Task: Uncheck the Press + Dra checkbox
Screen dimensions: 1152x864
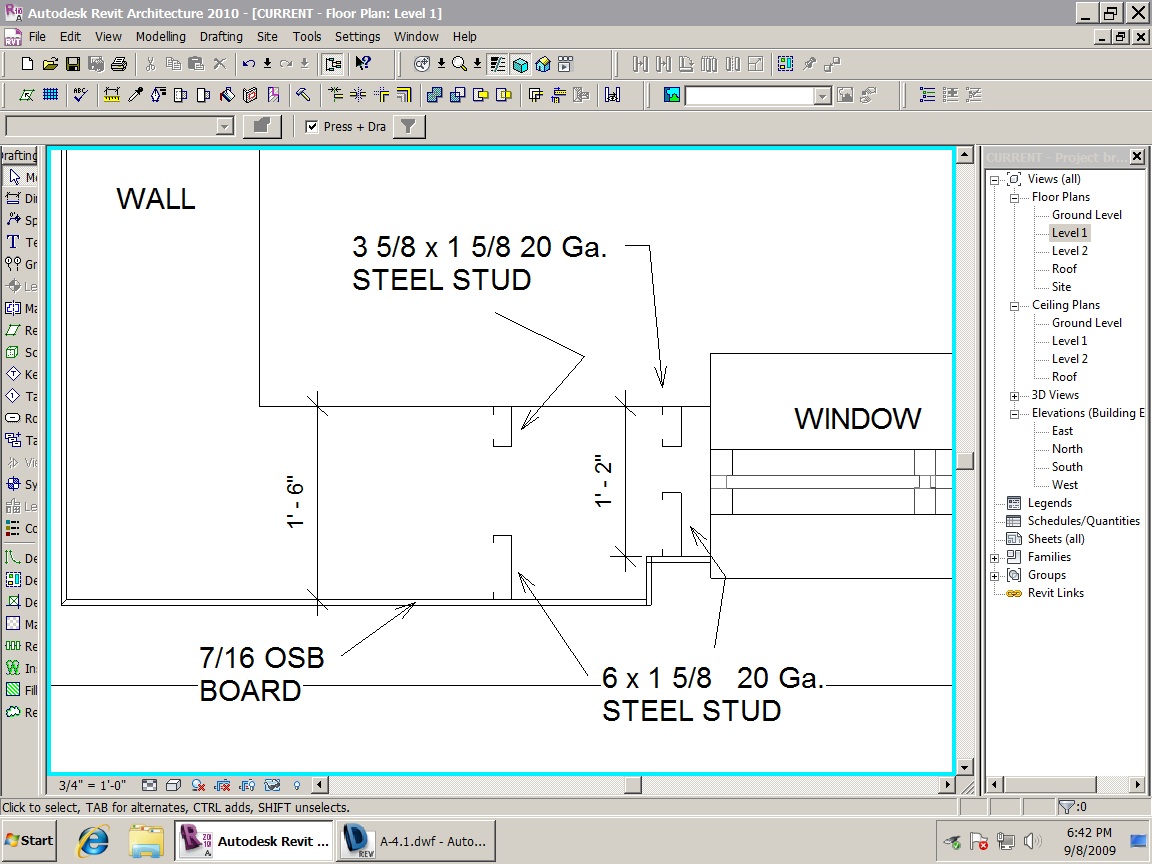Action: point(313,126)
